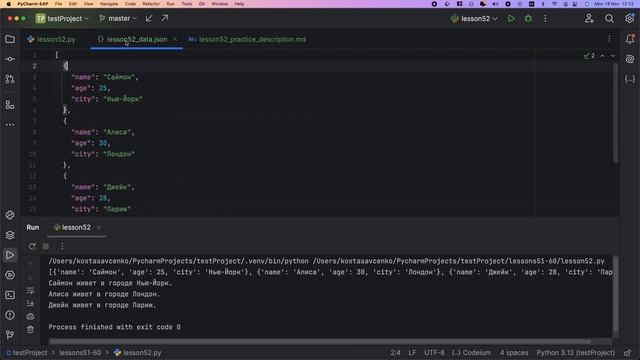Click the Run console horizontal scrollbar
The height and width of the screenshot is (360, 640).
[320, 342]
